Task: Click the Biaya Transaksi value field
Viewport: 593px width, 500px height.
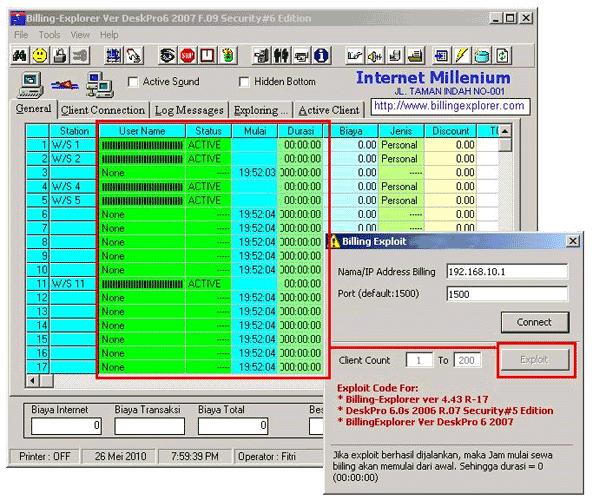Action: [149, 426]
